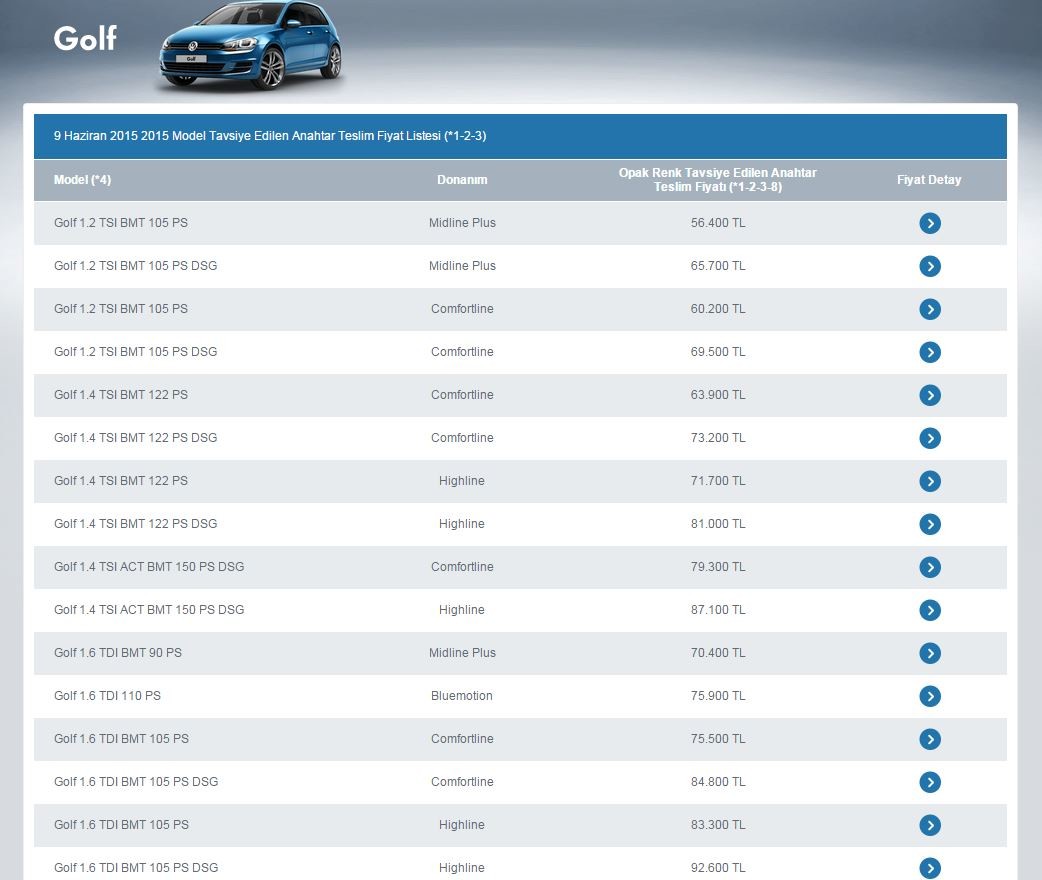Show price detail for 87.100 TL ACT Highline
The image size is (1042, 880).
coord(930,610)
